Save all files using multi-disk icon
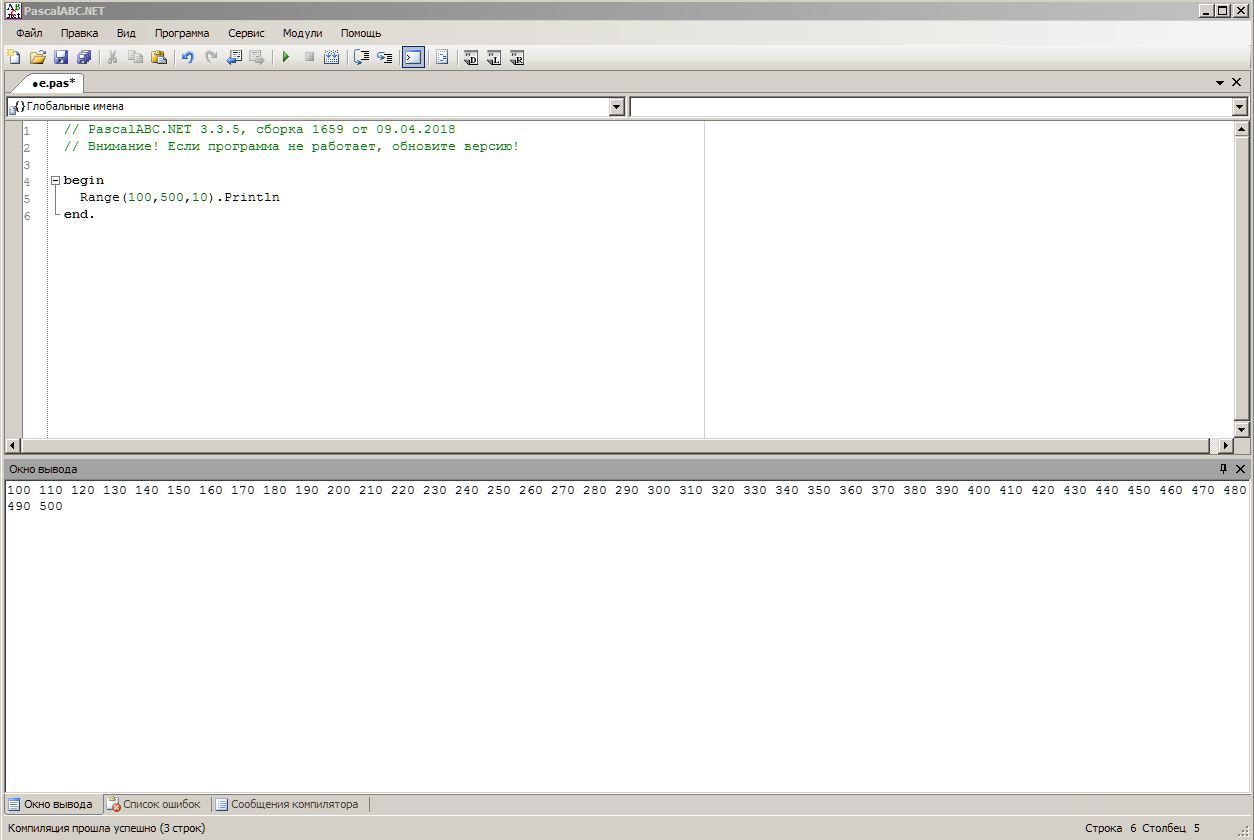This screenshot has height=840, width=1254. point(84,58)
